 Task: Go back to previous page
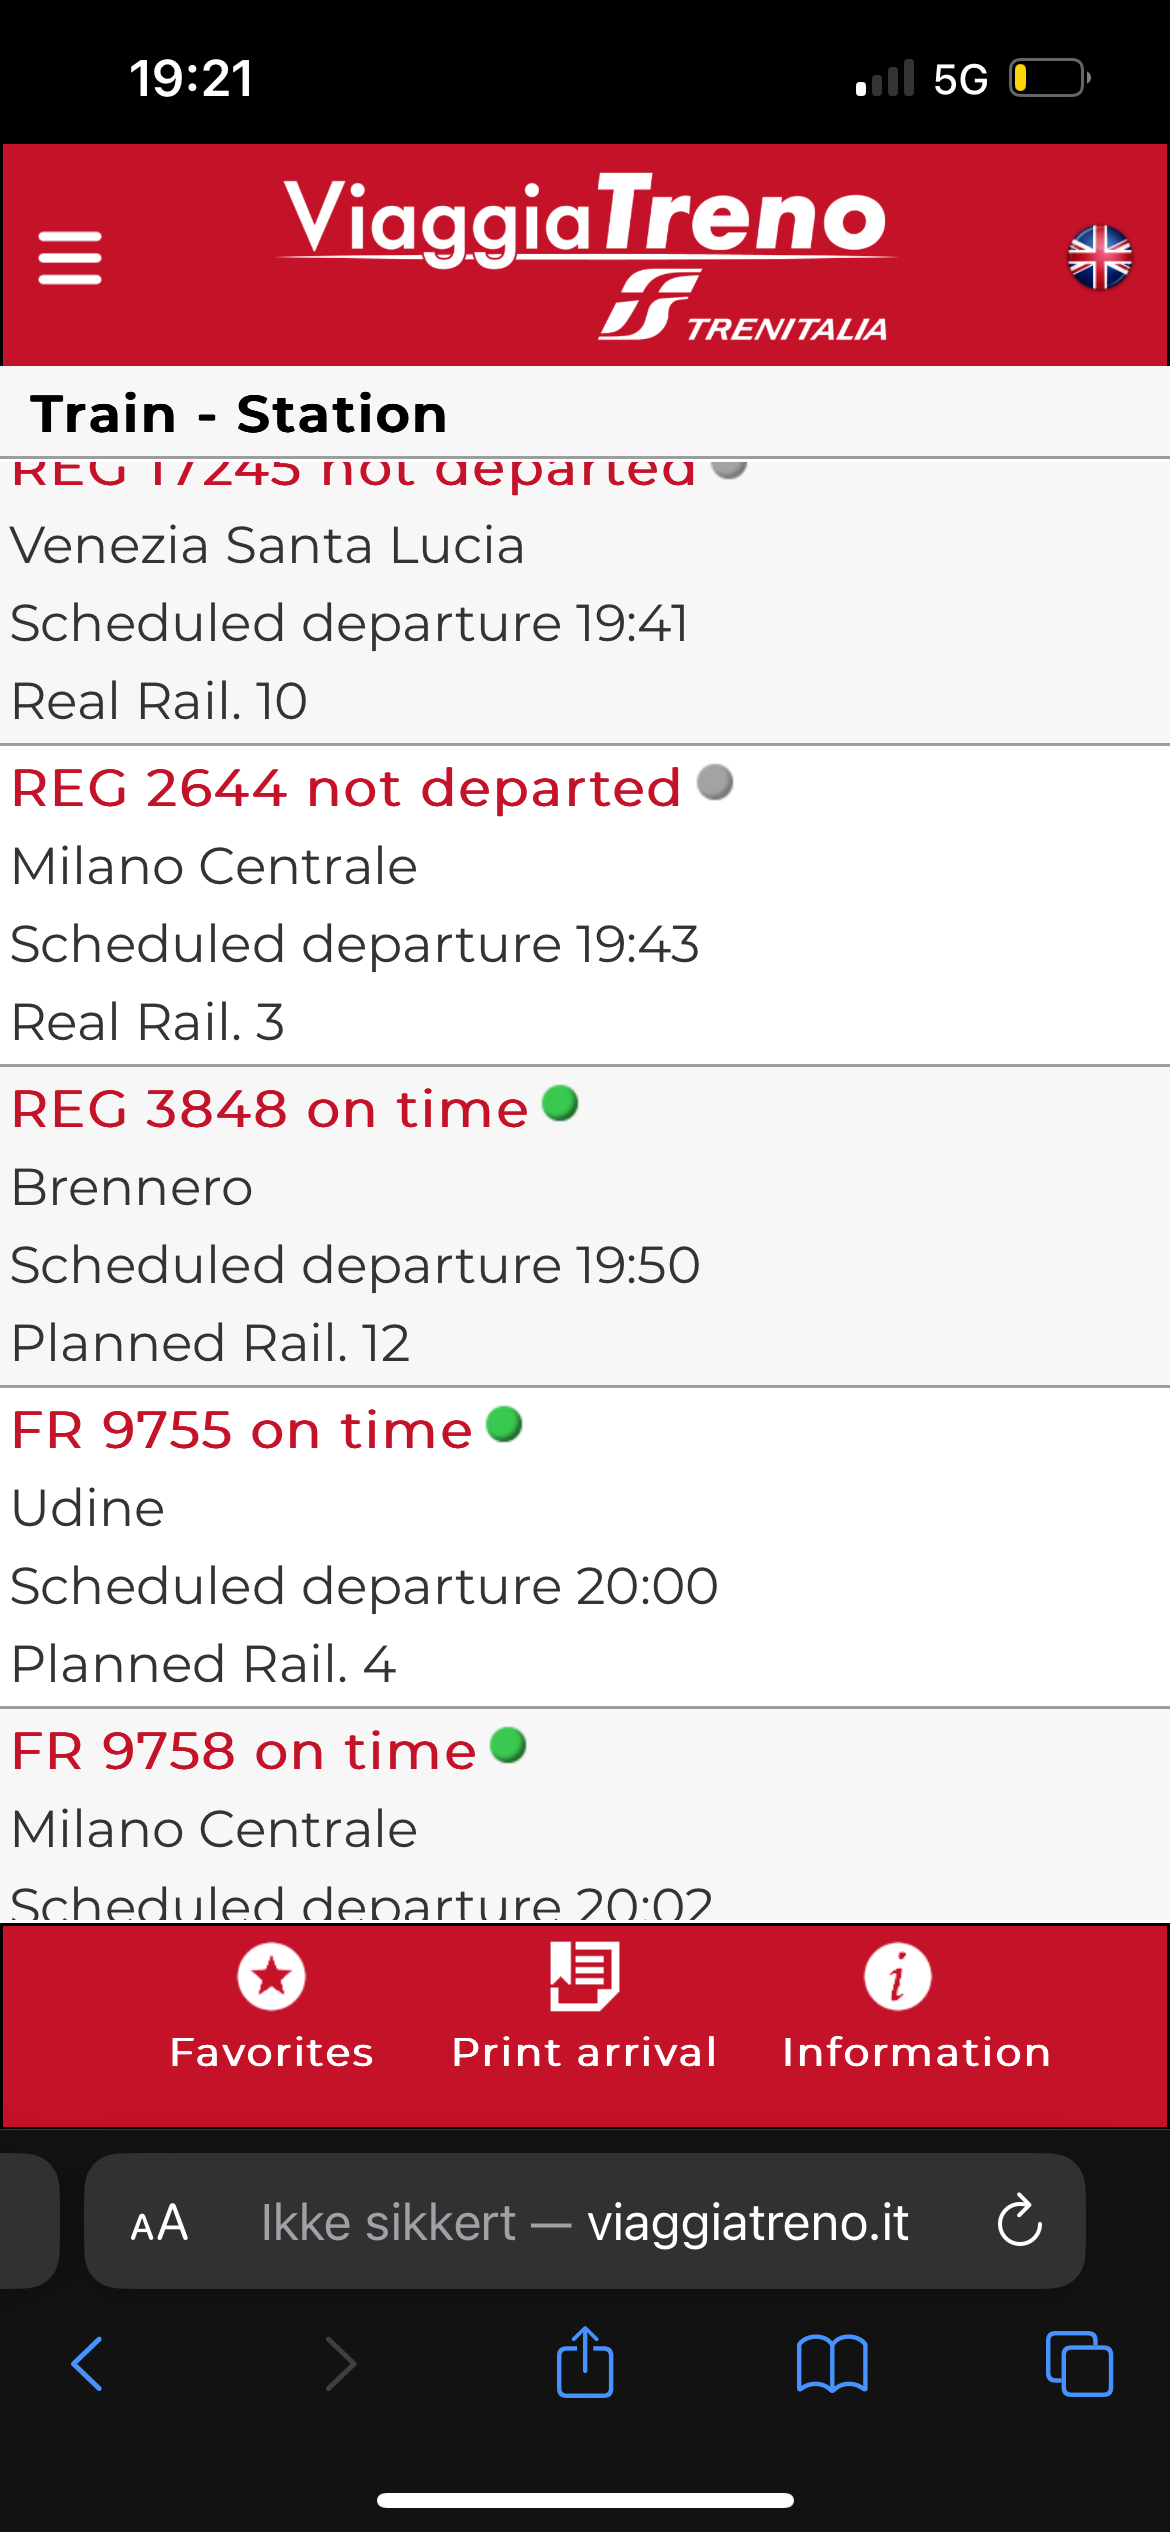click(88, 2364)
